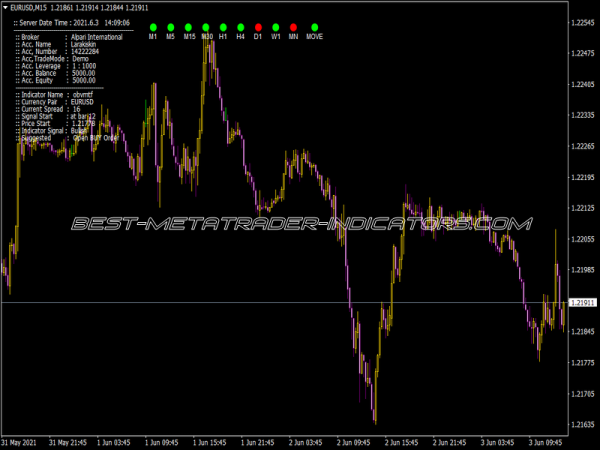Click the green H1 signal dot
This screenshot has height=450, width=600.
223,26
